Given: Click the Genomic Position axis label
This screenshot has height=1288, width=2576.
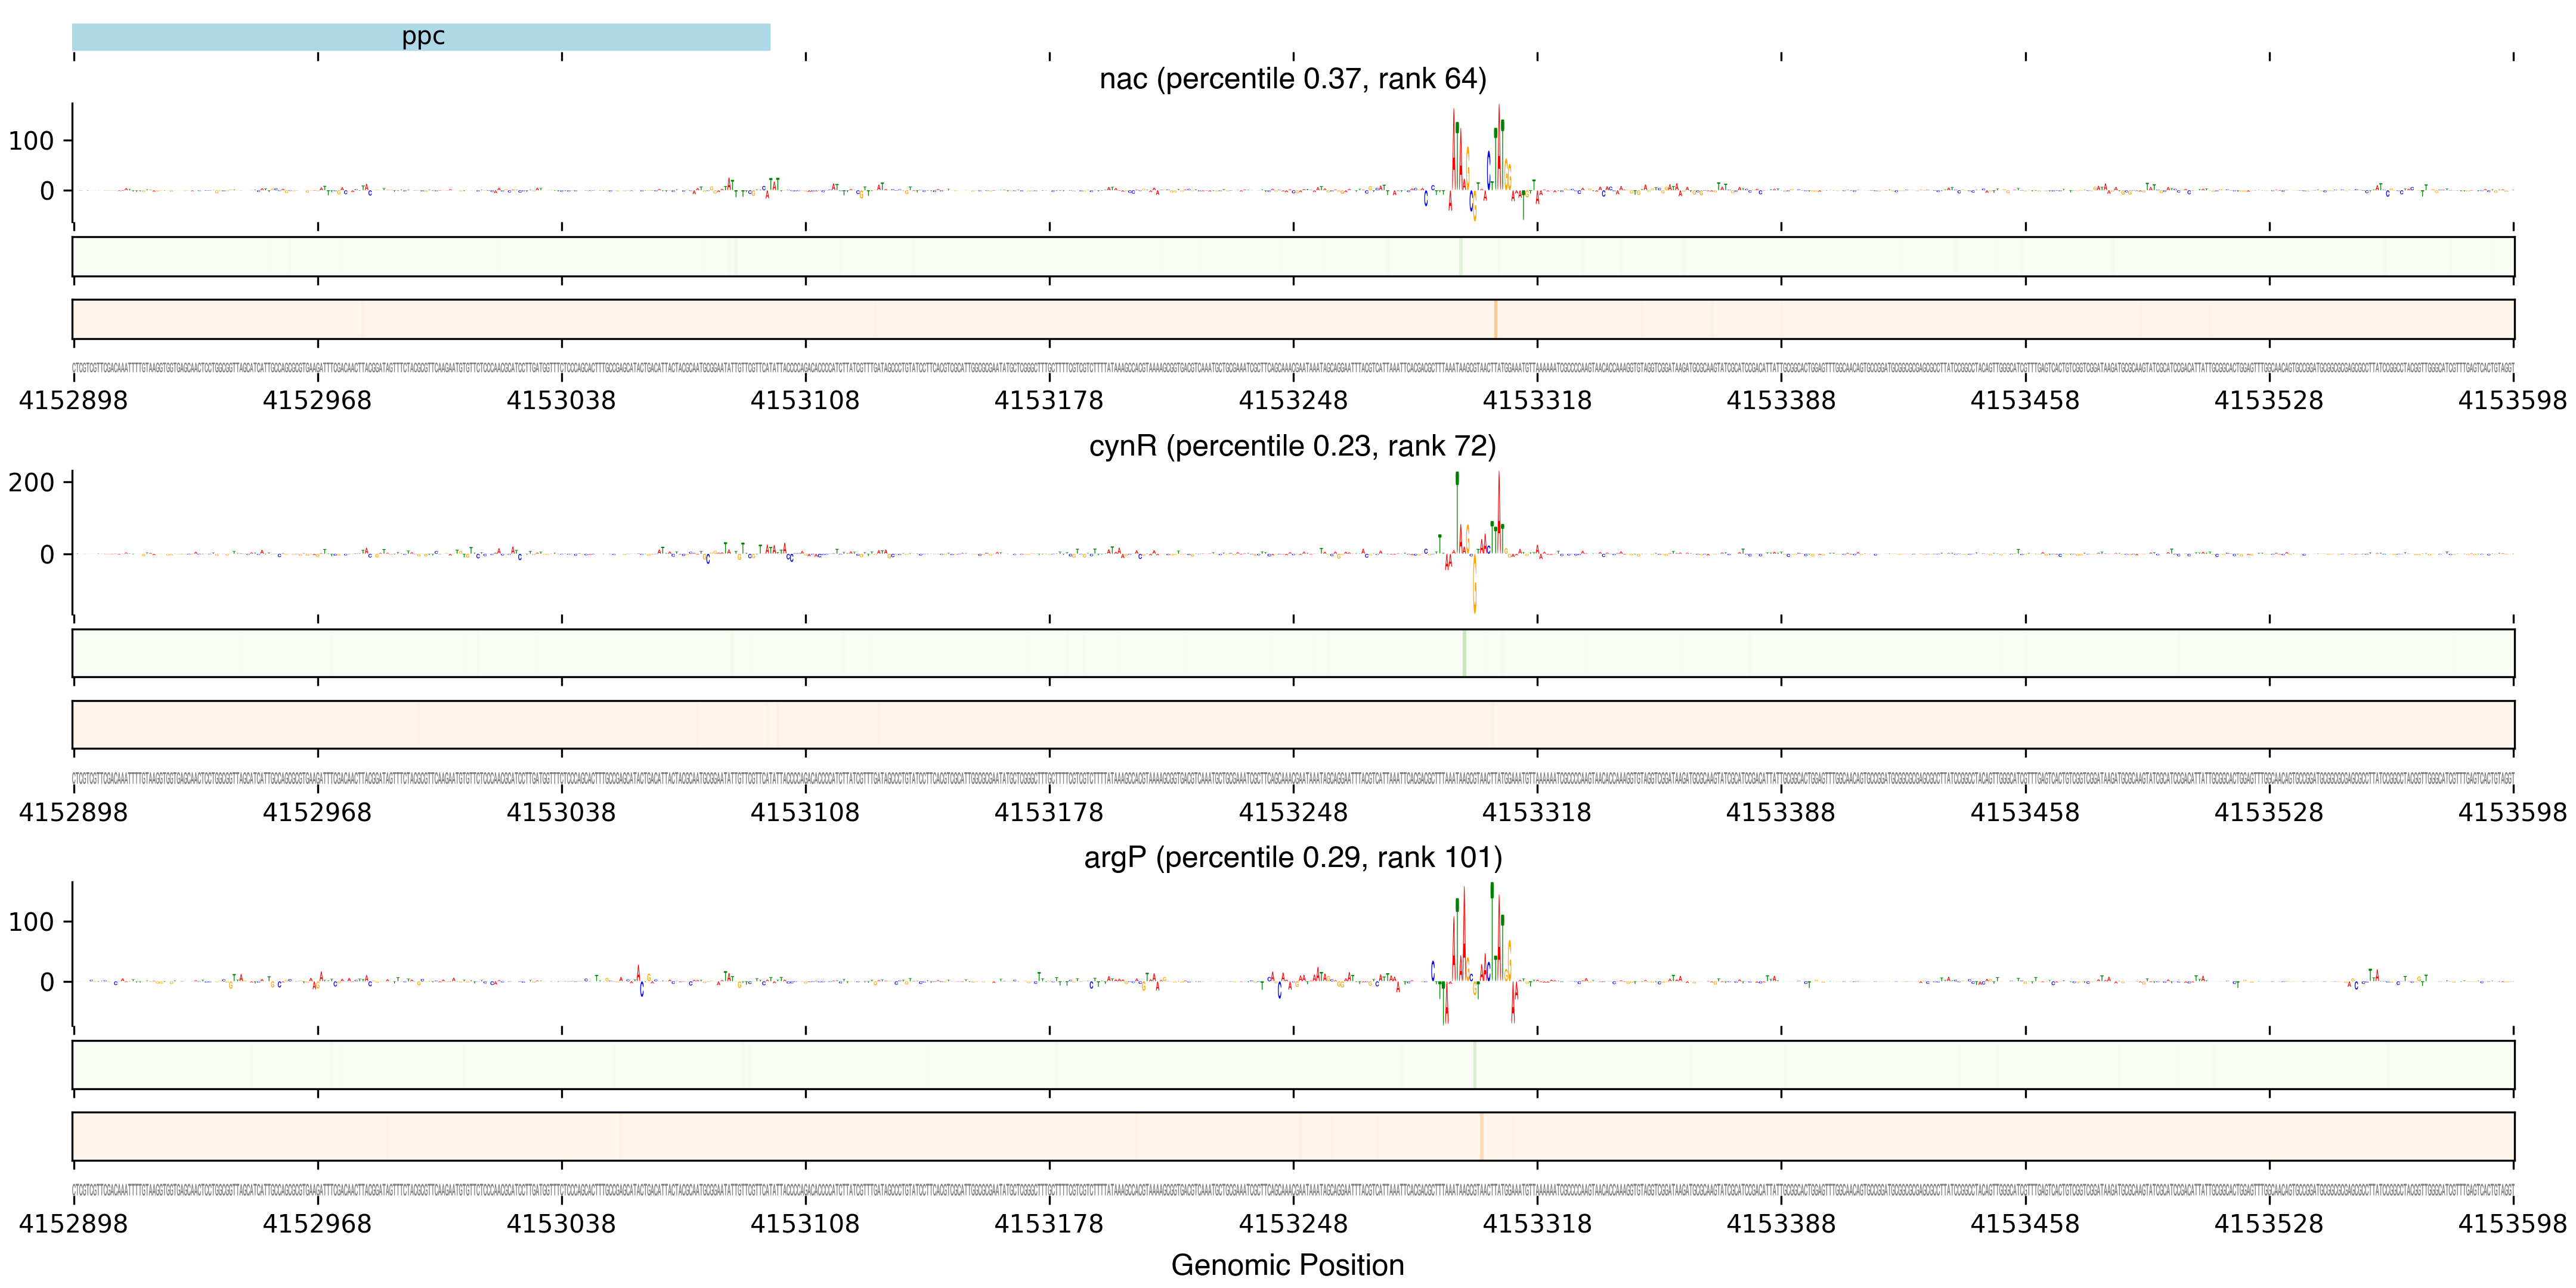Looking at the screenshot, I should coord(1287,1264).
